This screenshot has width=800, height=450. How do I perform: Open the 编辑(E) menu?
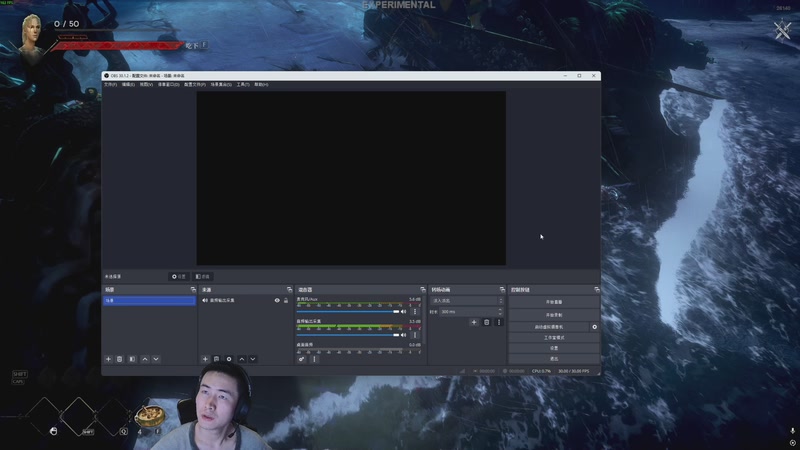128,85
